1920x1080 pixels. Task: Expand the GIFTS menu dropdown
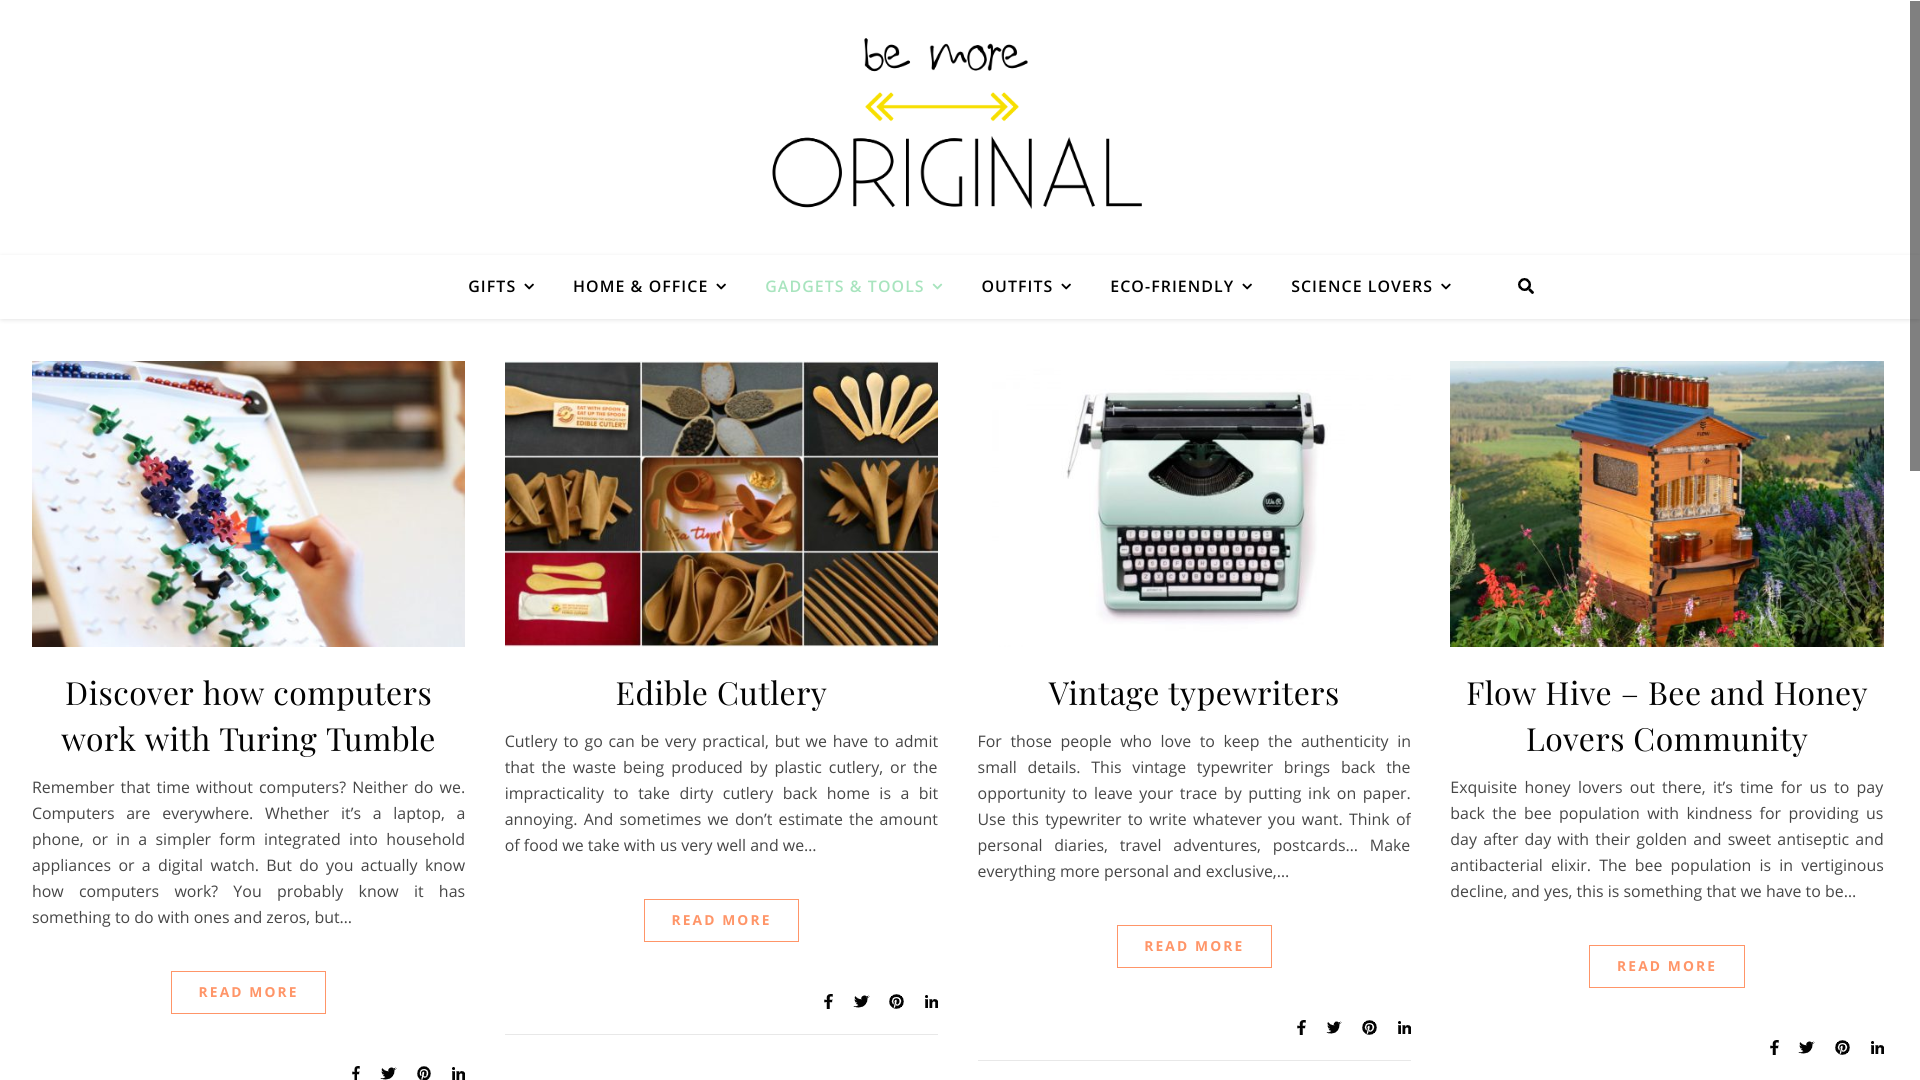[501, 286]
